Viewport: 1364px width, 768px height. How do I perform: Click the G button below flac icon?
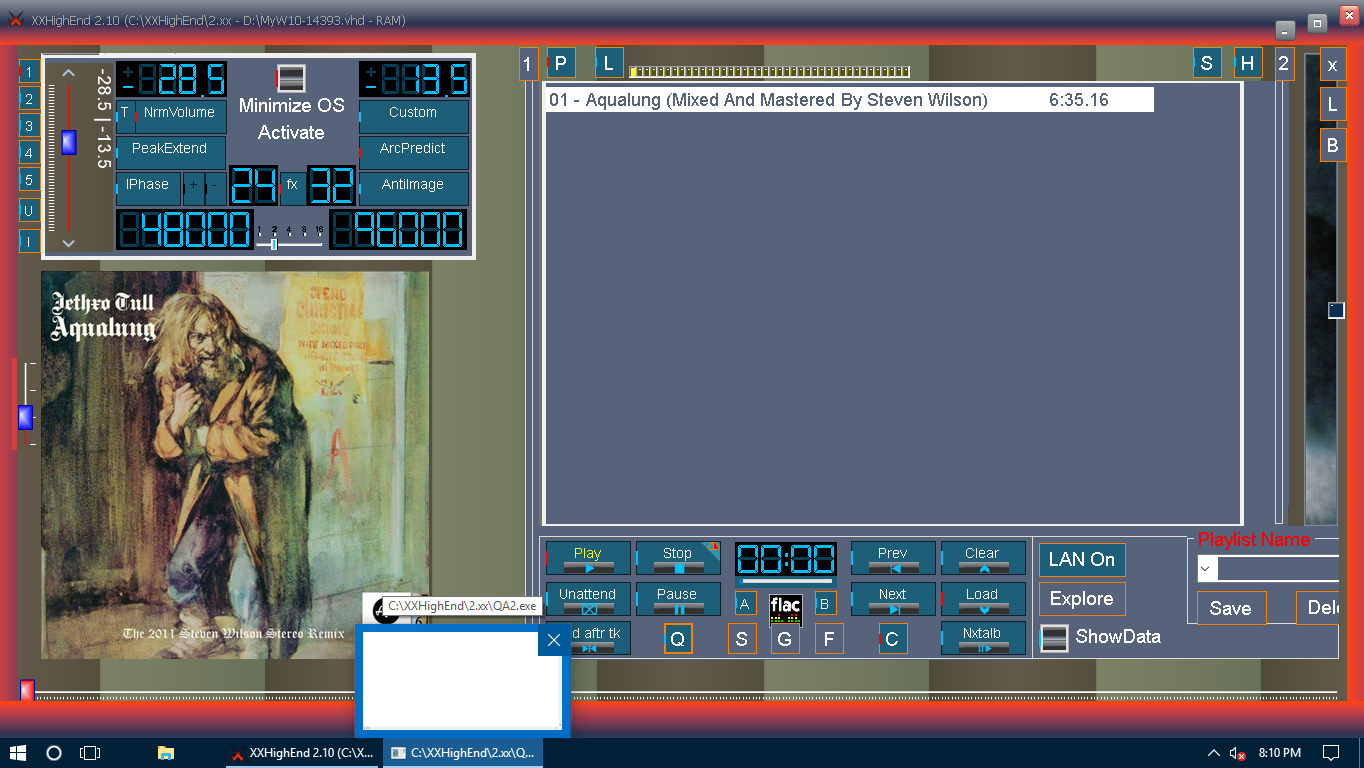785,639
